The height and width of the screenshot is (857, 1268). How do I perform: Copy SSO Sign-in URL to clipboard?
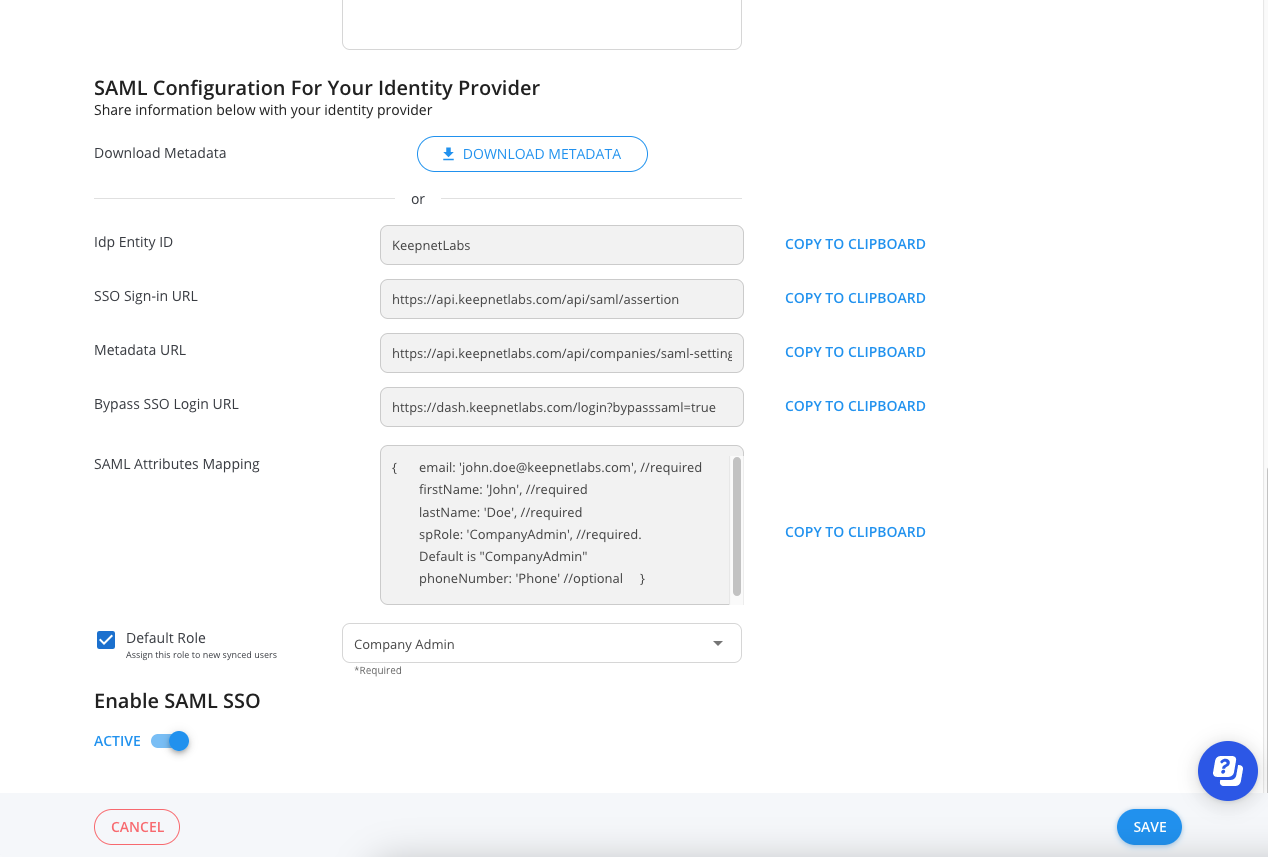(855, 298)
